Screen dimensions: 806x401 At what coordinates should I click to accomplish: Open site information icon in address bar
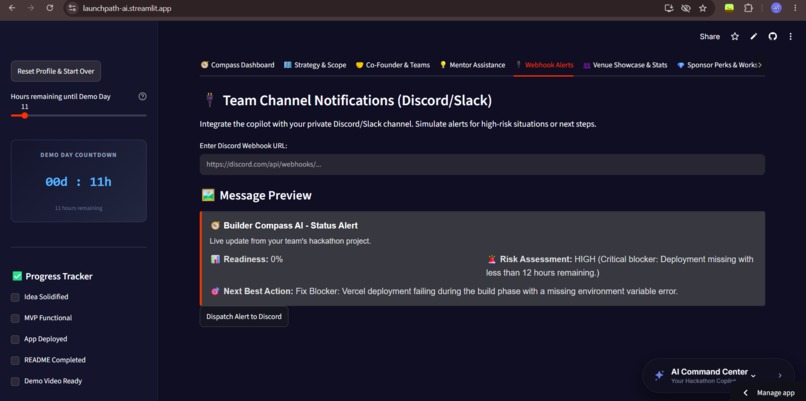(72, 8)
